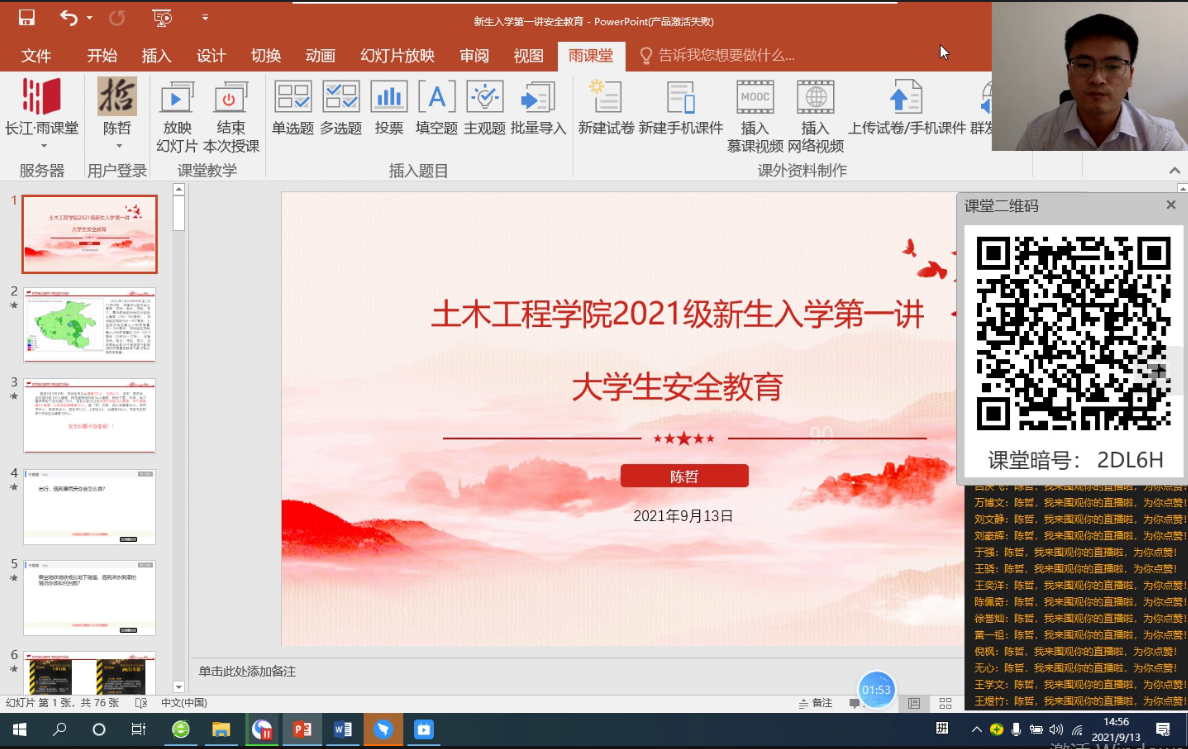Image resolution: width=1188 pixels, height=749 pixels.
Task: Add a 填空题 fill-in-blank question
Action: pos(437,98)
